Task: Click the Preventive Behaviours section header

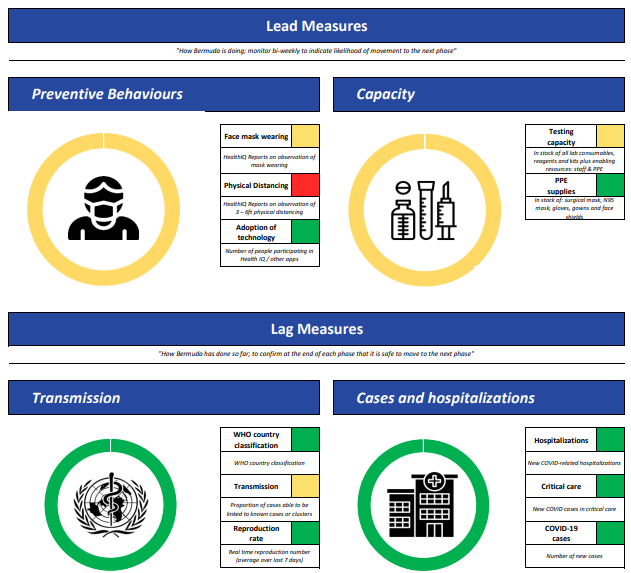Action: point(164,94)
